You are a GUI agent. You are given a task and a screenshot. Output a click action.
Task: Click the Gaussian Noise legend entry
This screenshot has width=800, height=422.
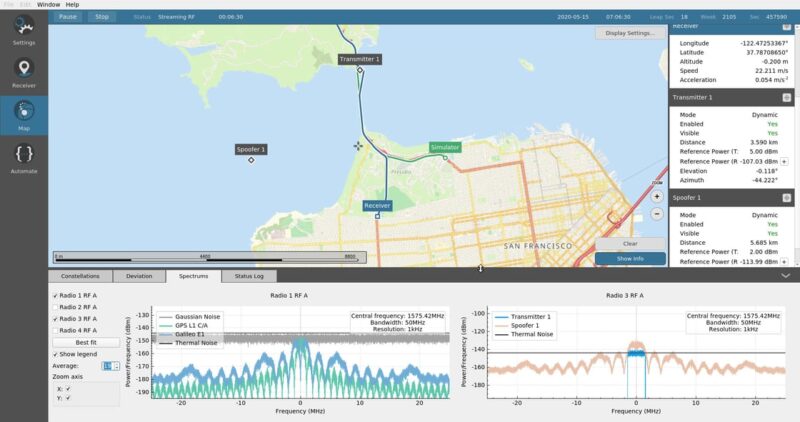click(190, 316)
